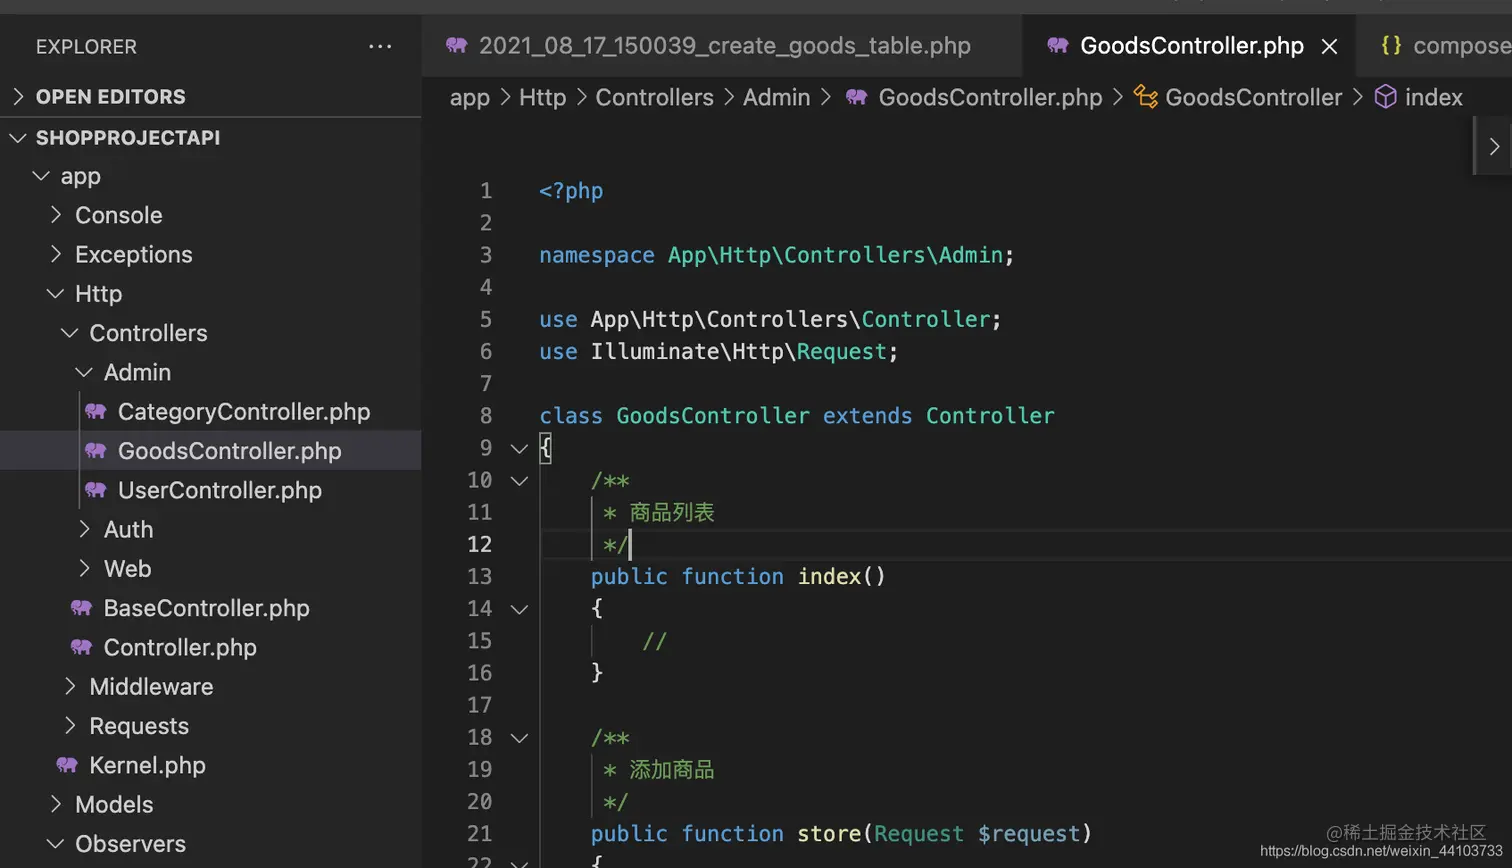Switch to 2021_08_17_150039_create_goods_table.php tab
The image size is (1512, 868).
722,46
